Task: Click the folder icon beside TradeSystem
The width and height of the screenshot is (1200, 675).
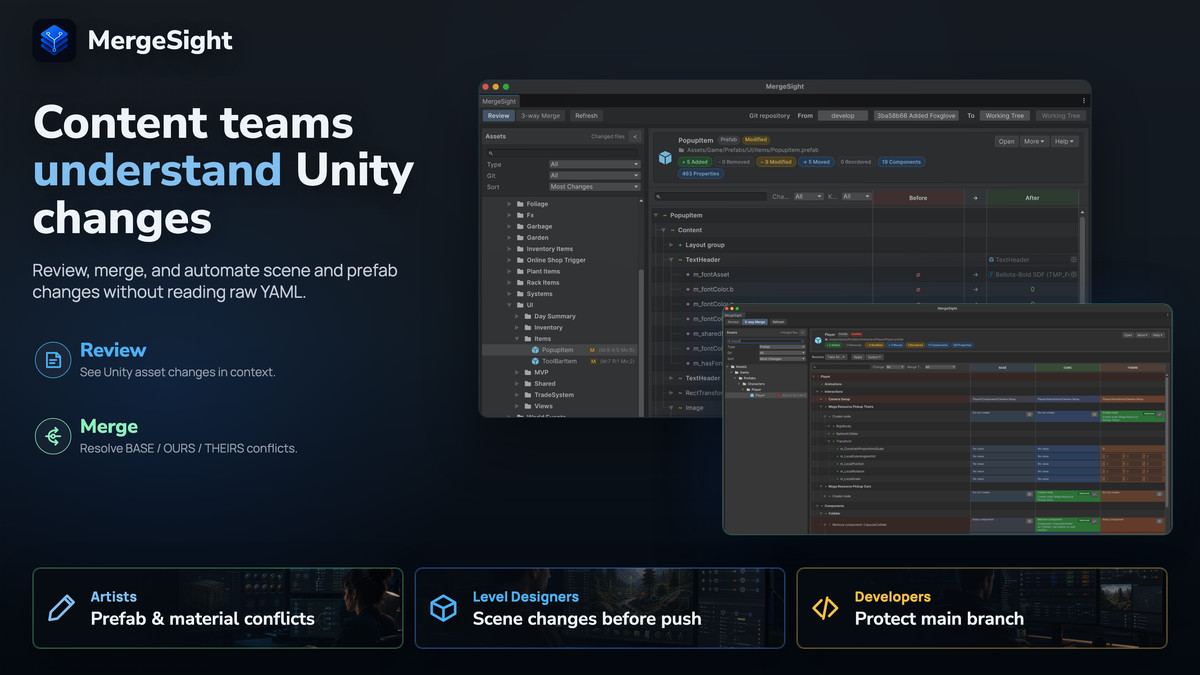Action: point(527,395)
